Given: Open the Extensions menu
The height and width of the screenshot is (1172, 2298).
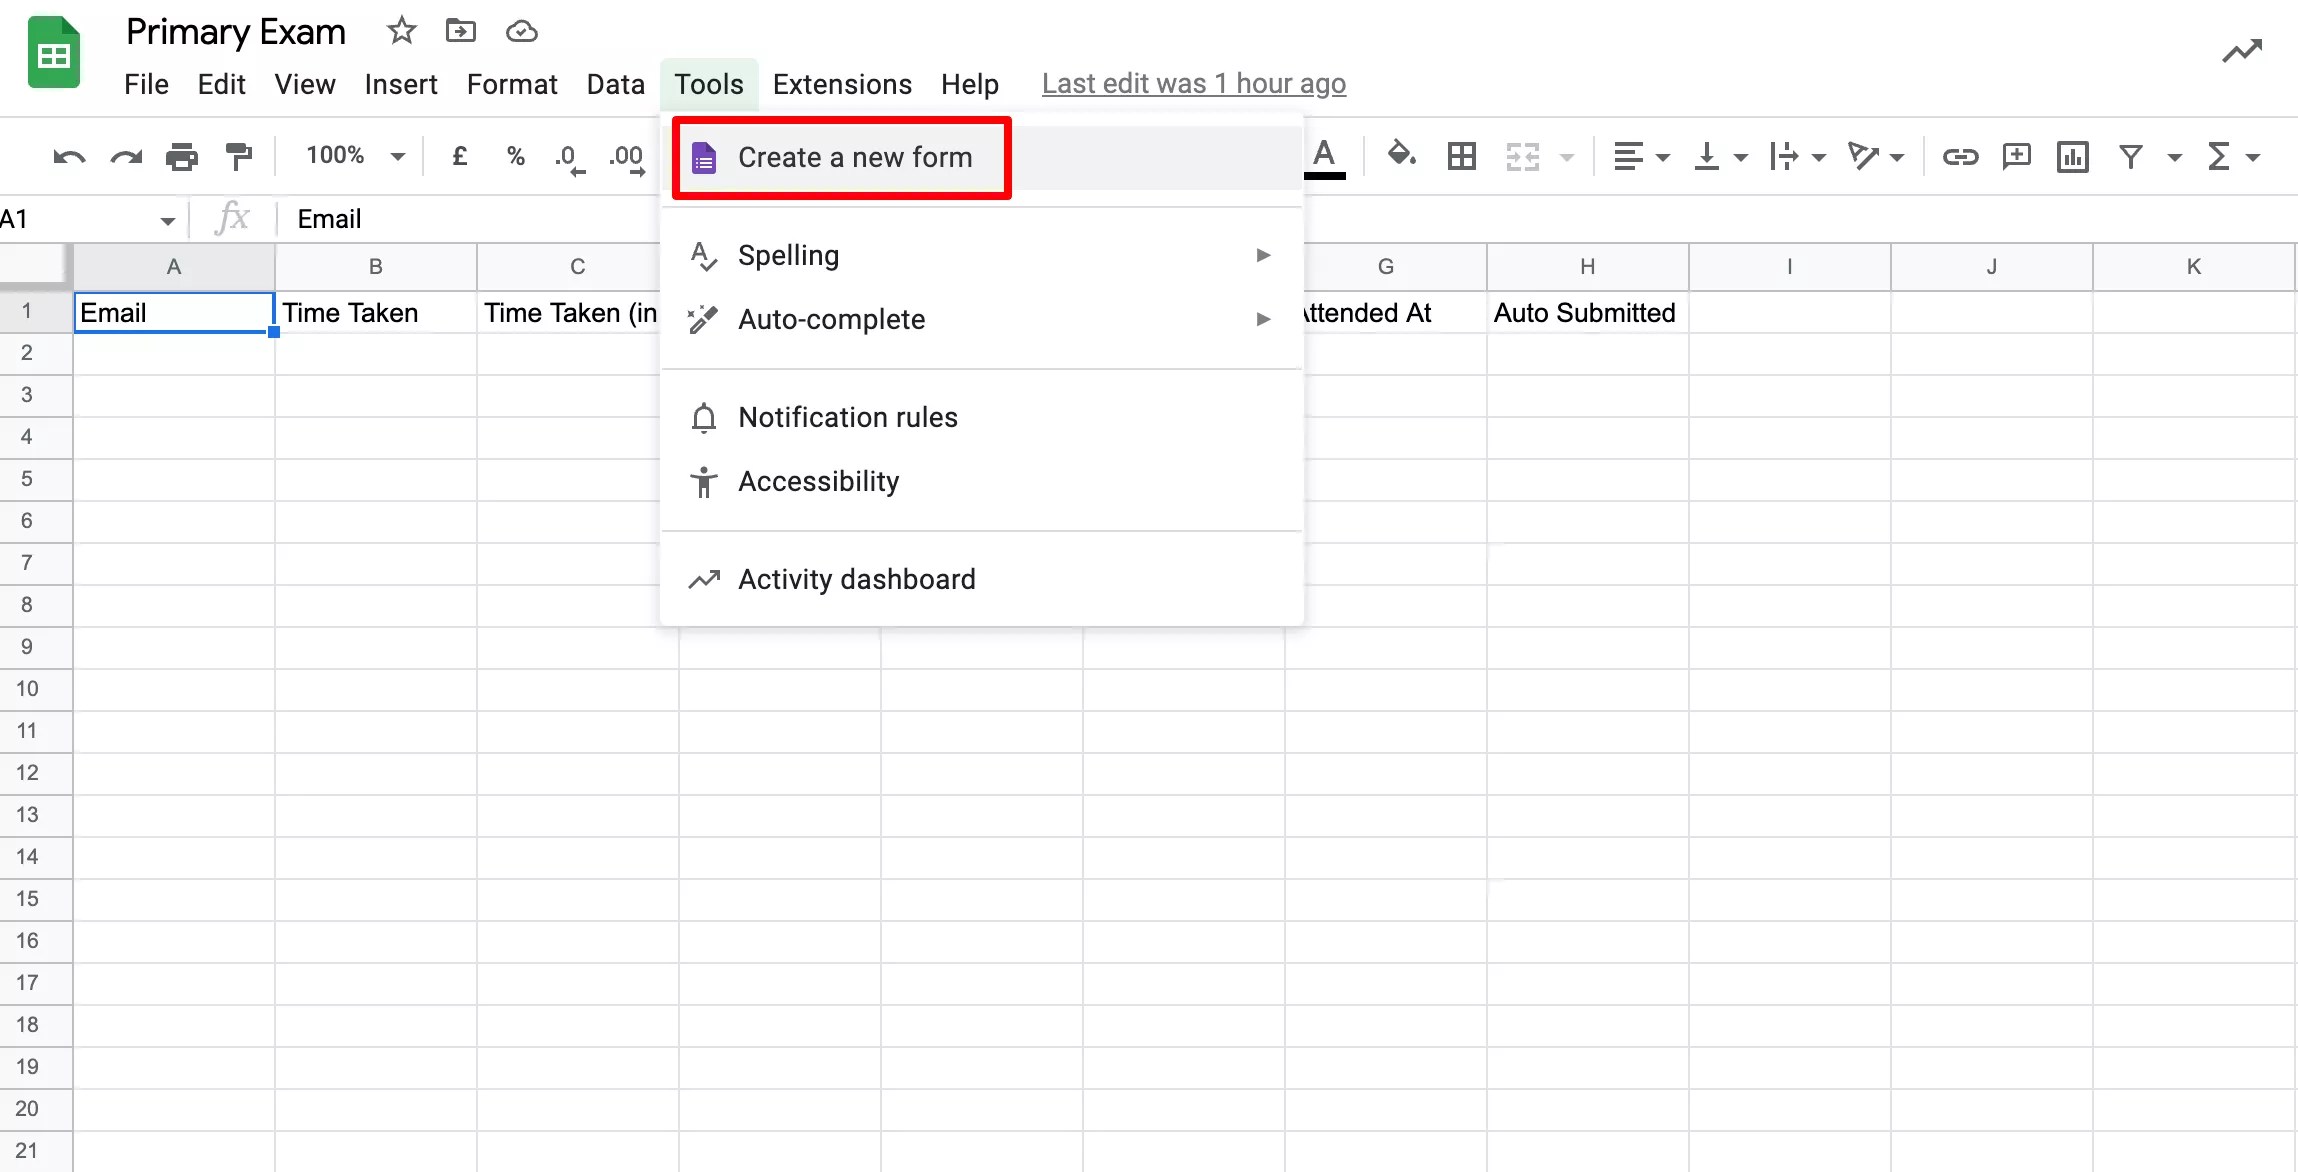Looking at the screenshot, I should [x=841, y=84].
